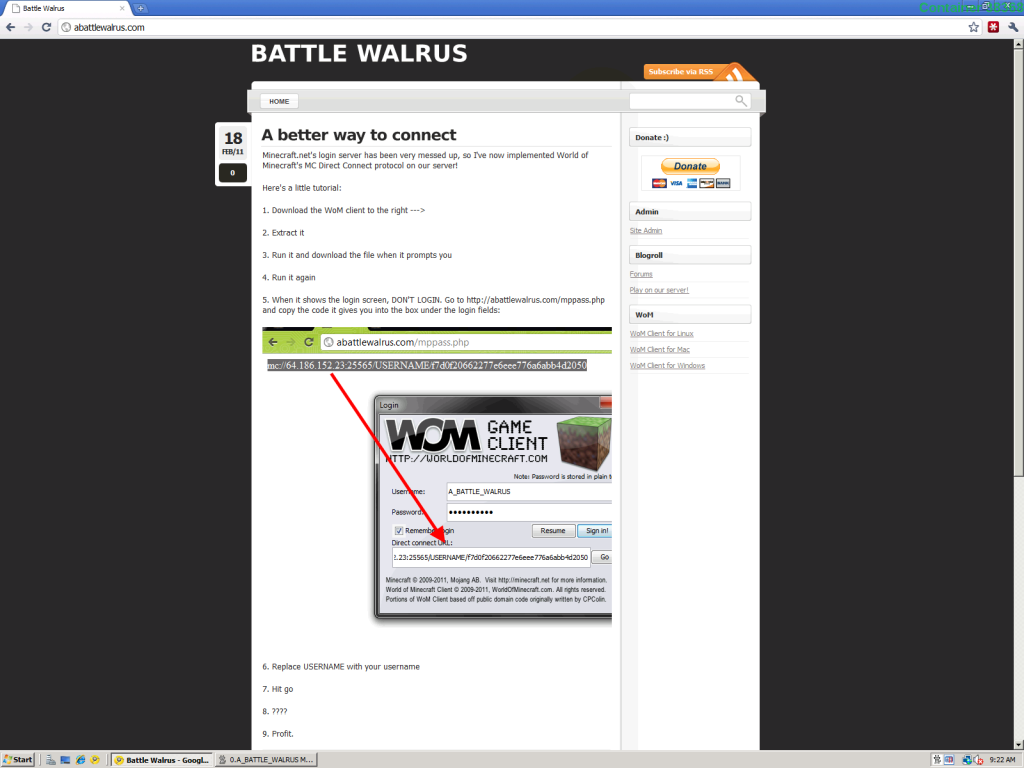Launch Chrome from the quick launch bar

[x=95, y=760]
